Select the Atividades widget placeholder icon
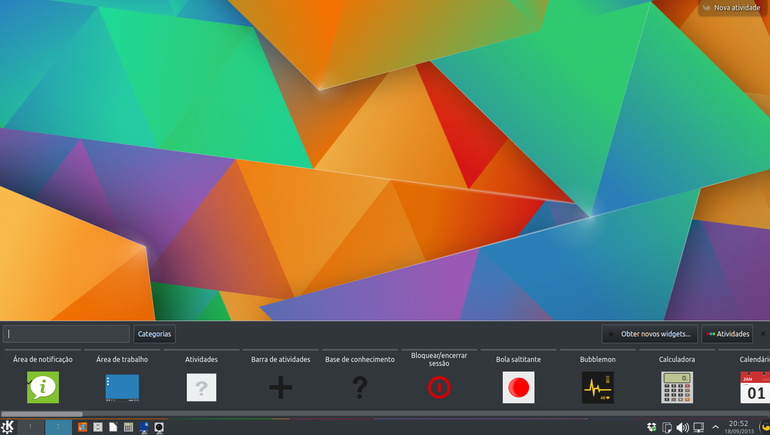770x435 pixels. [x=201, y=387]
